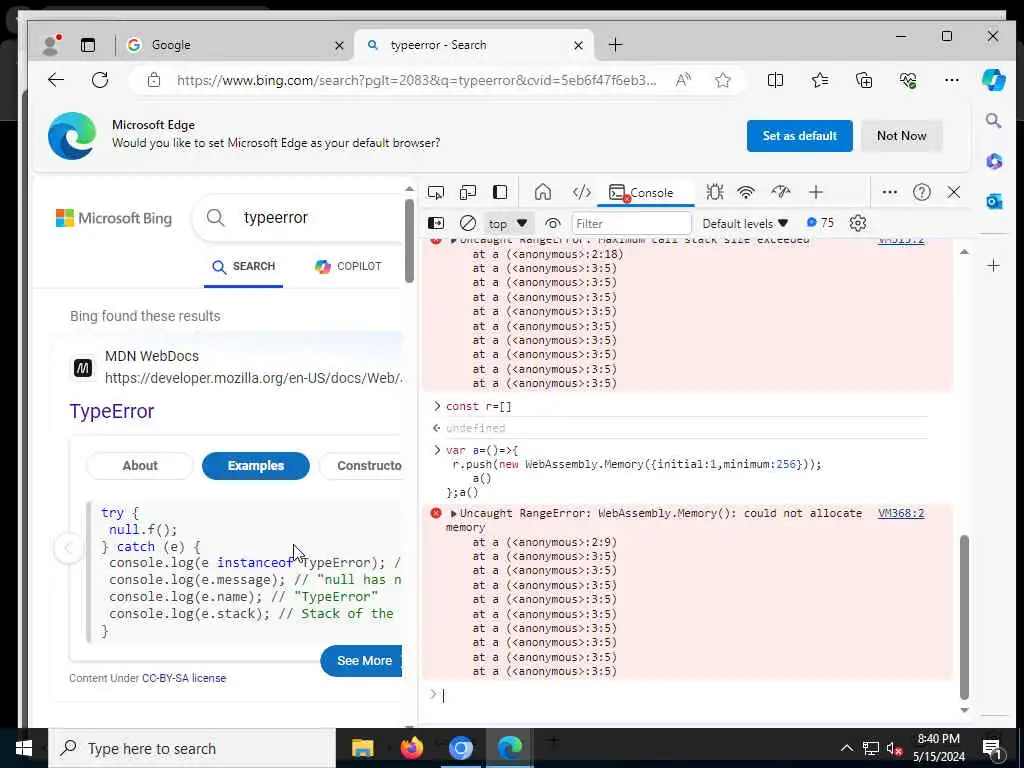Open the taskbar notification center
The height and width of the screenshot is (768, 1024).
(991, 748)
